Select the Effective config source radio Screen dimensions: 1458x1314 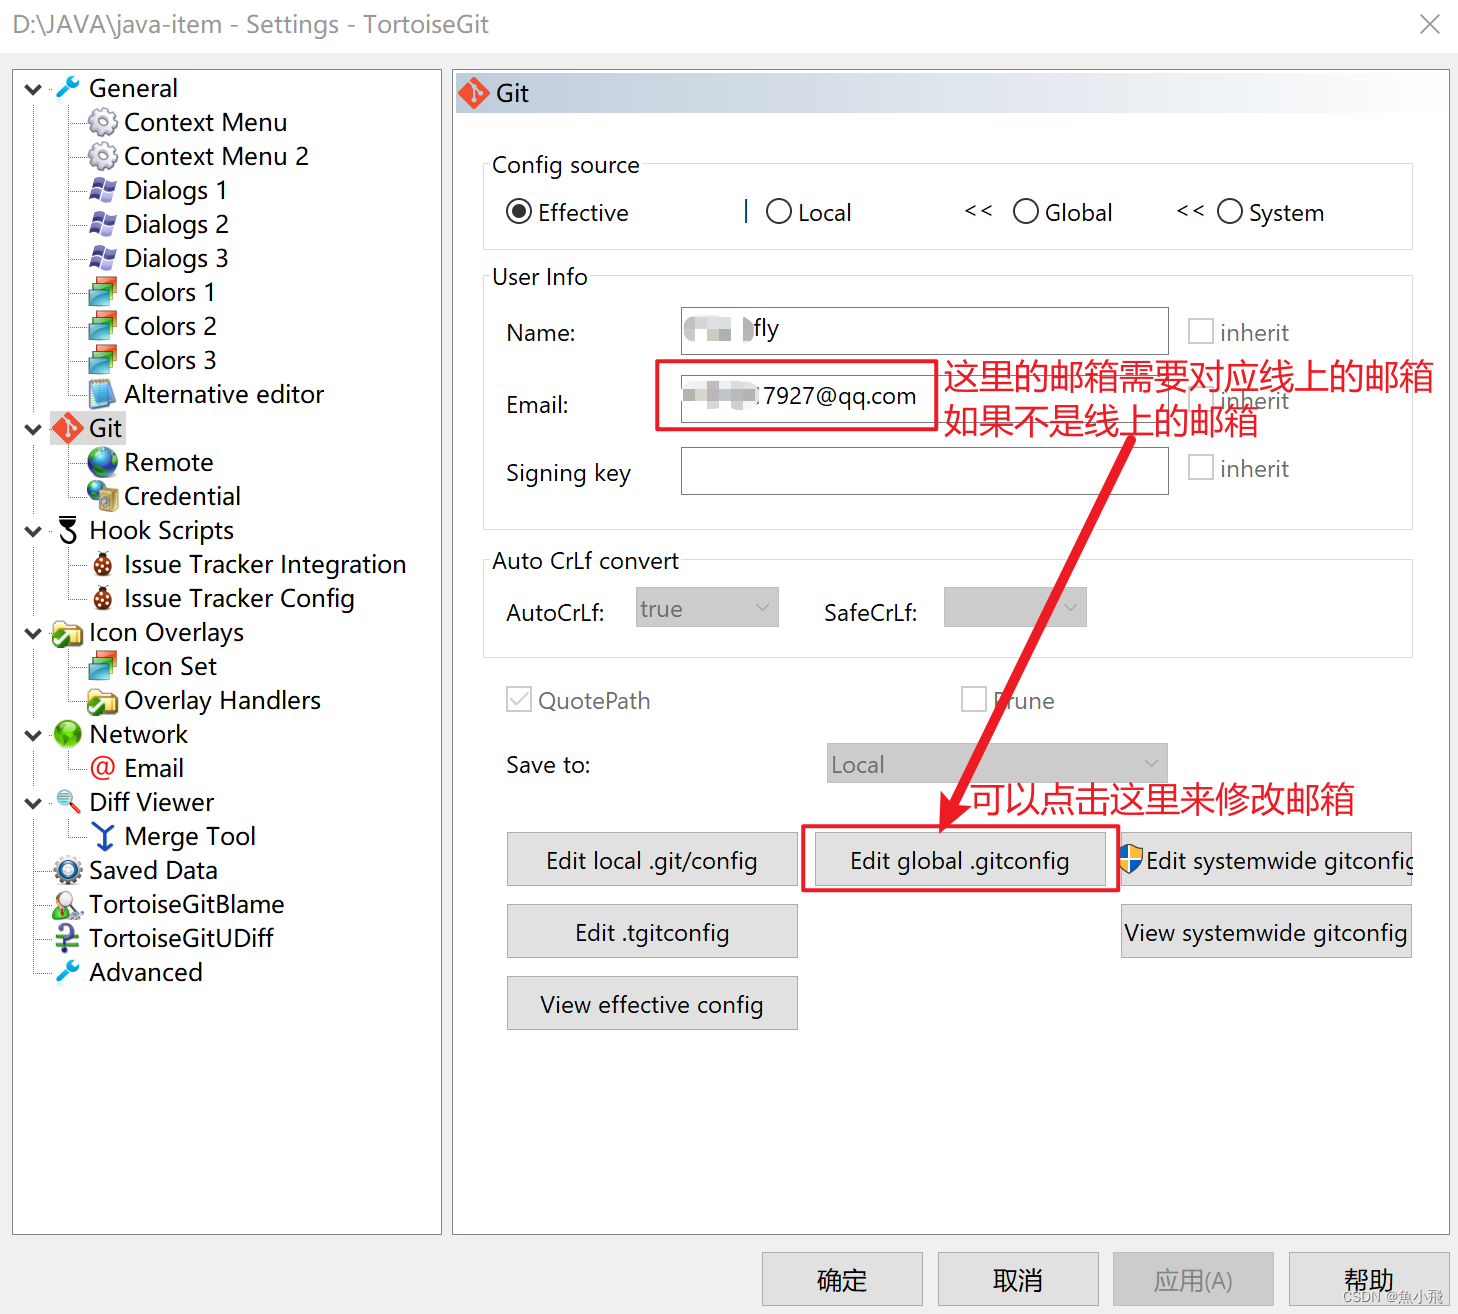[519, 212]
